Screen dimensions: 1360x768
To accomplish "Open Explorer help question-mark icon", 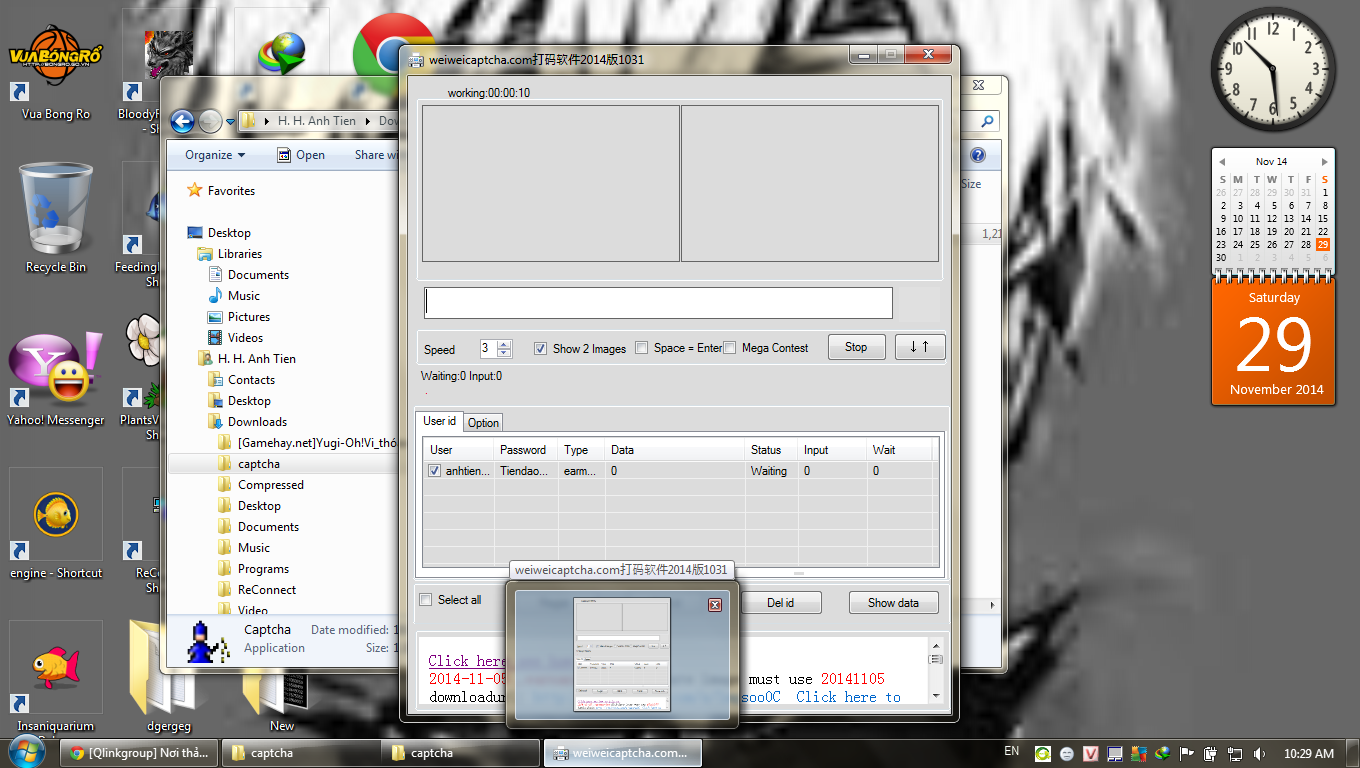I will click(978, 155).
